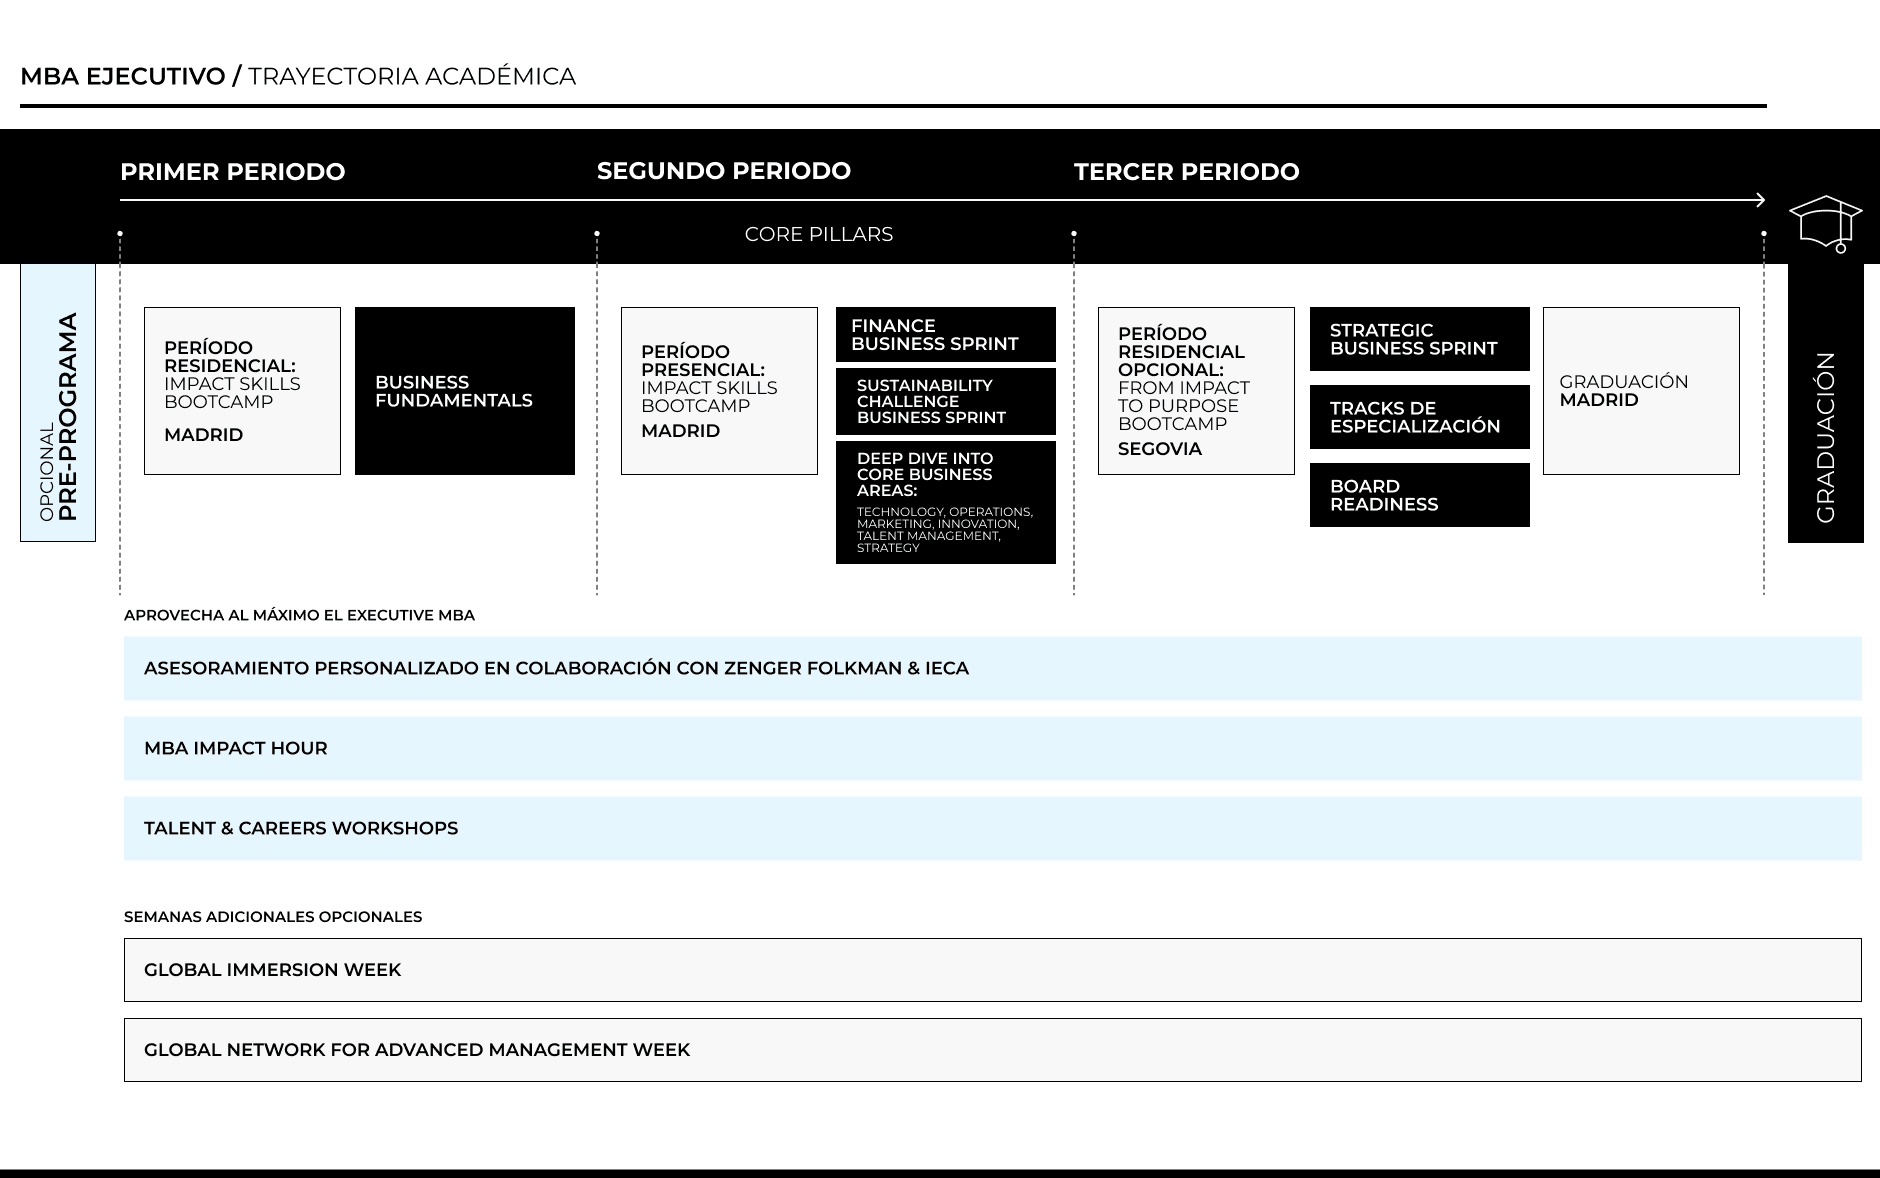Select the Tercer Periodo heading

click(1187, 172)
